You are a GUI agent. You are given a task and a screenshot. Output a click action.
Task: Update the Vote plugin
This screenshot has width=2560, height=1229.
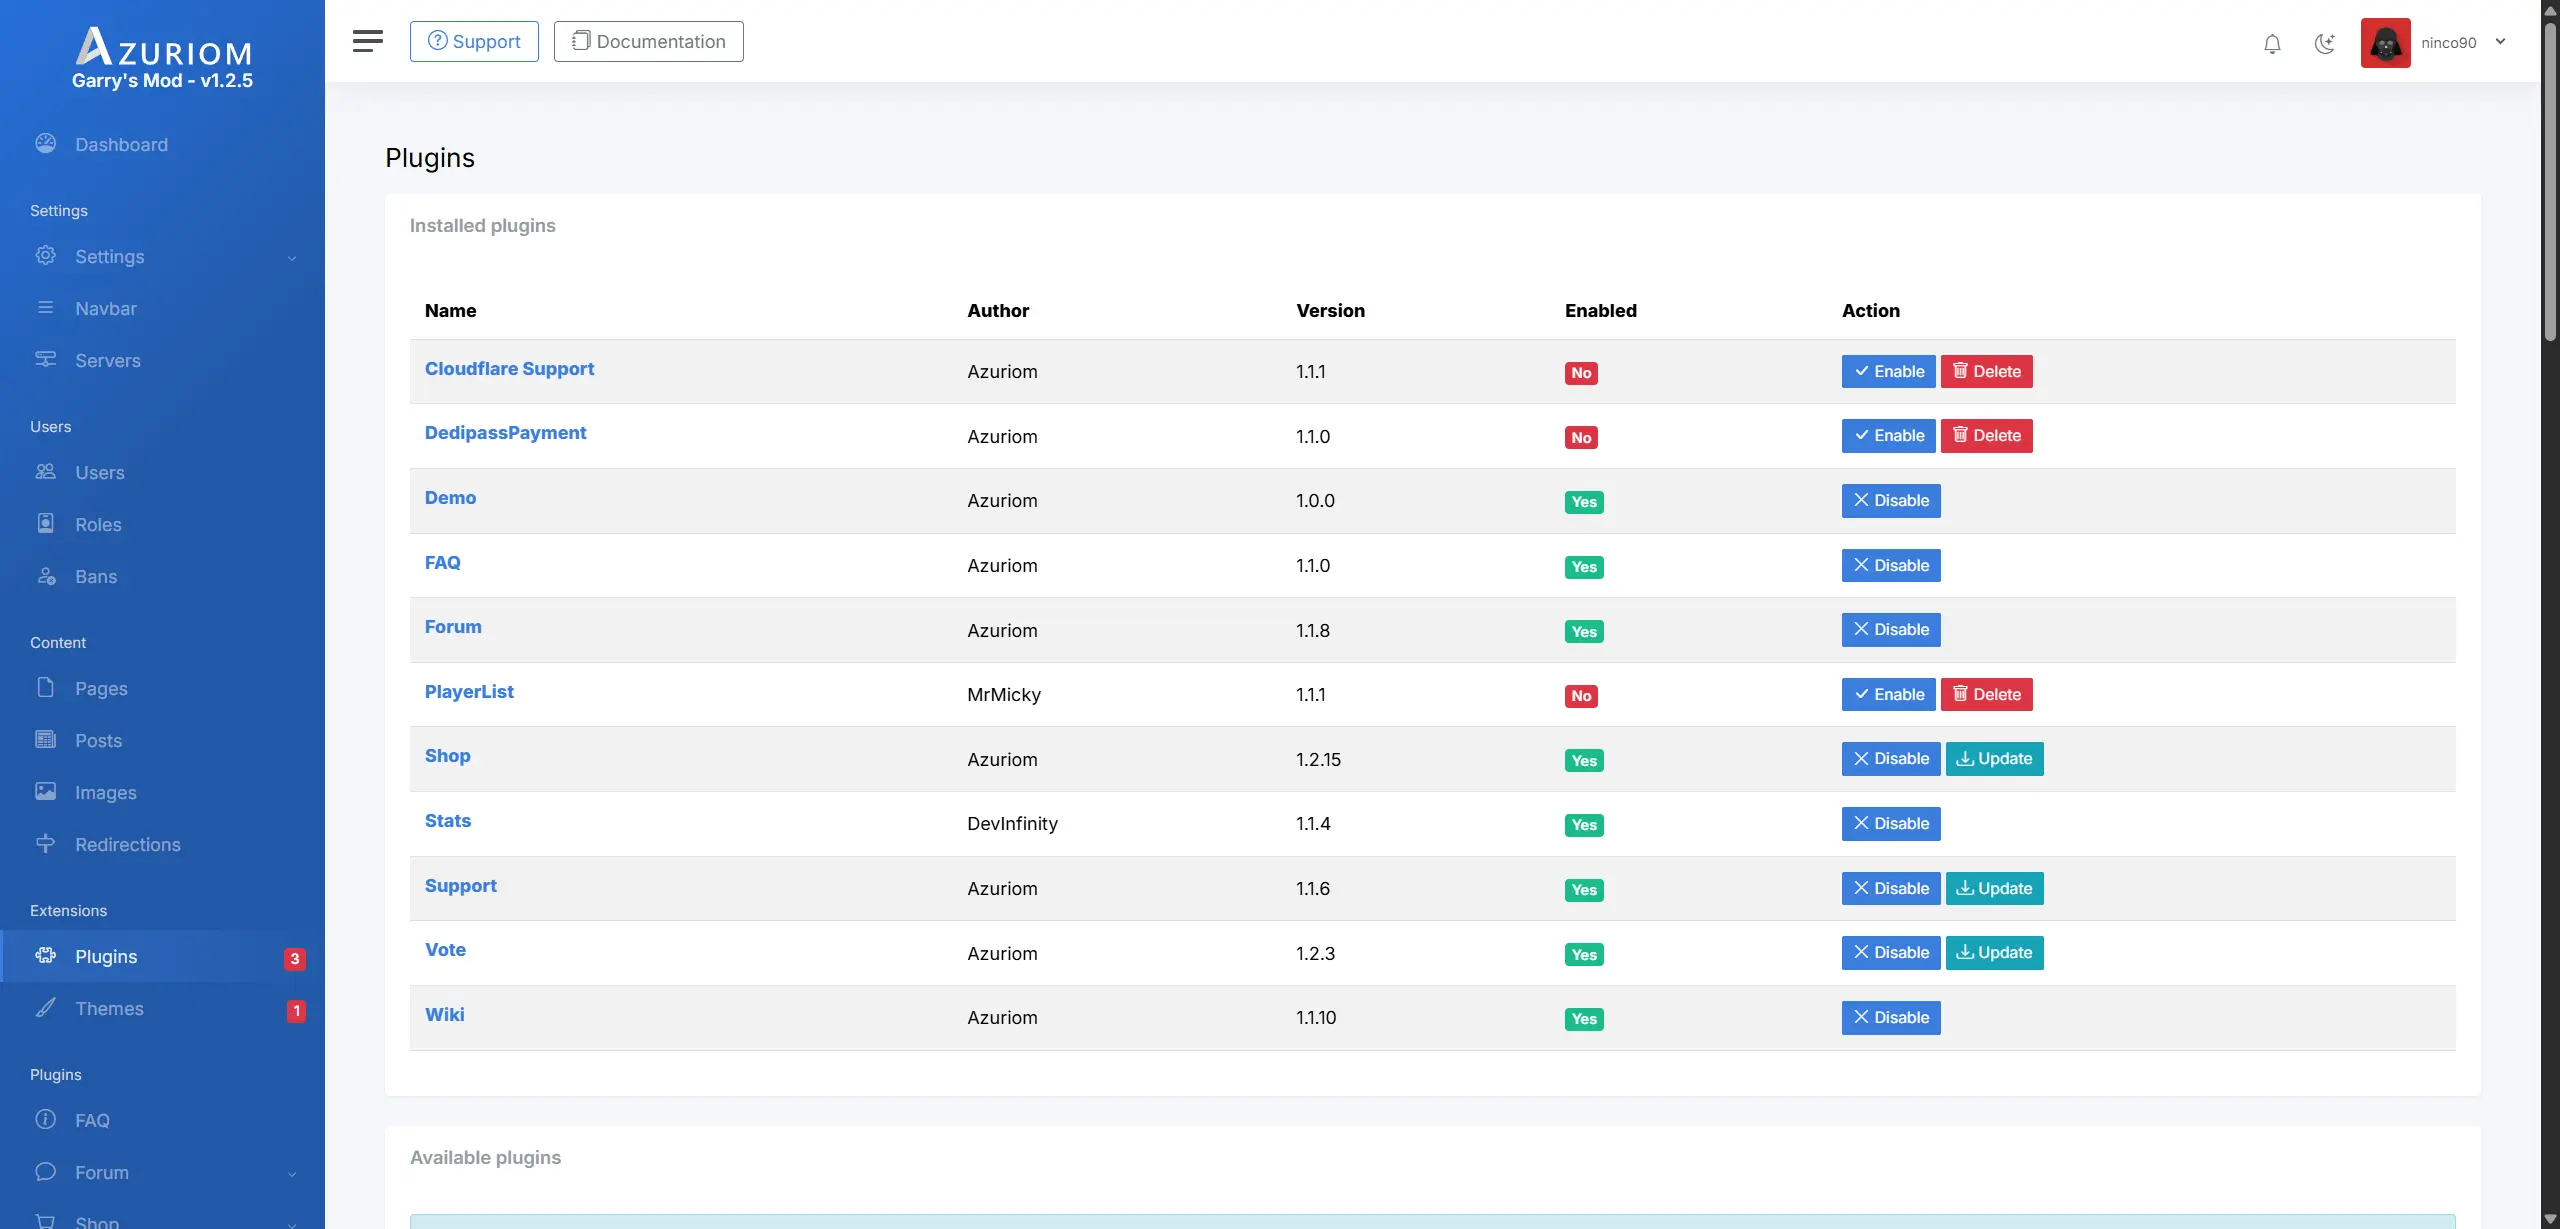[x=1995, y=952]
